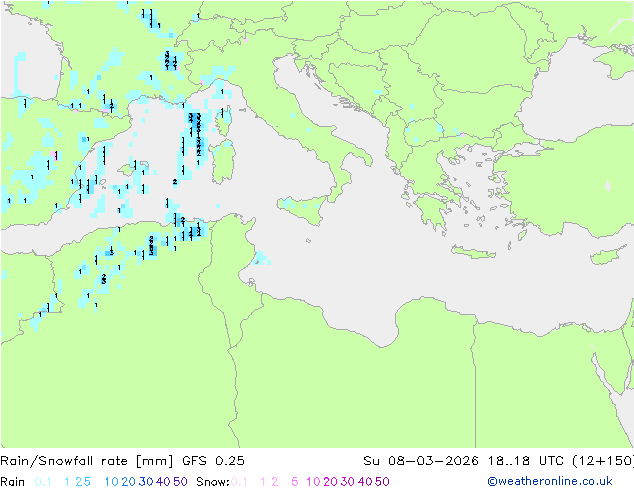Click the 'Snow:' legend label

point(213,482)
